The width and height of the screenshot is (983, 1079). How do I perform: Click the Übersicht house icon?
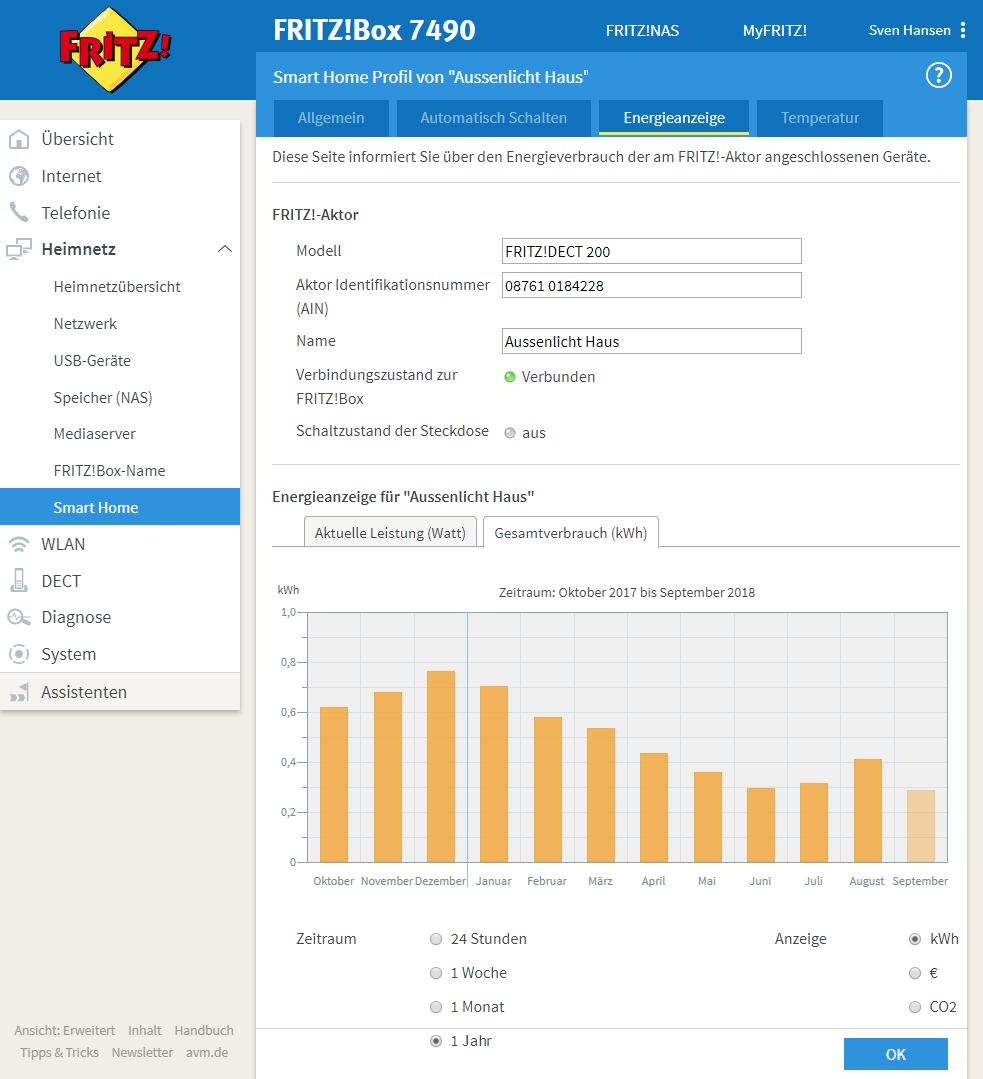19,140
